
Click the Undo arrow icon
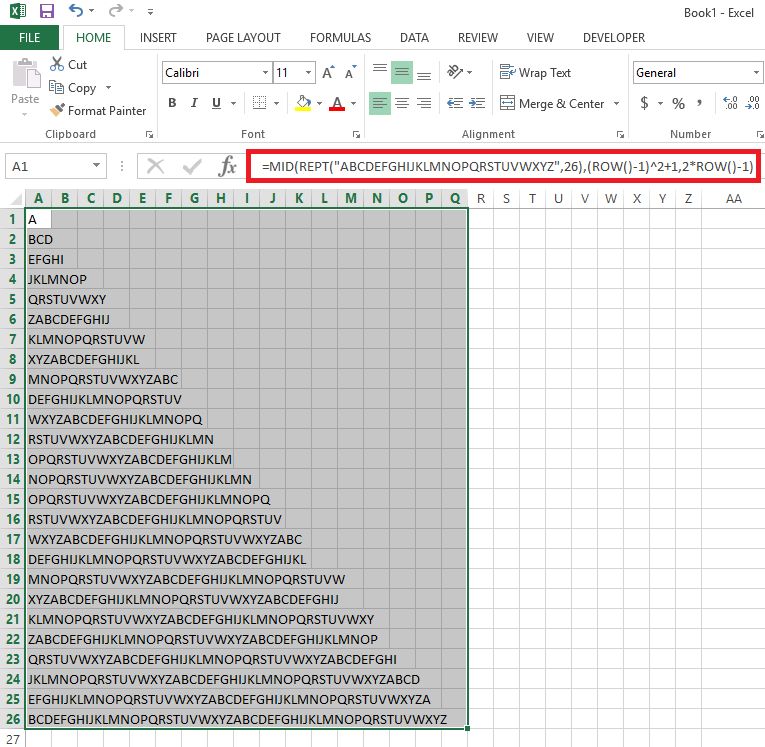coord(76,10)
